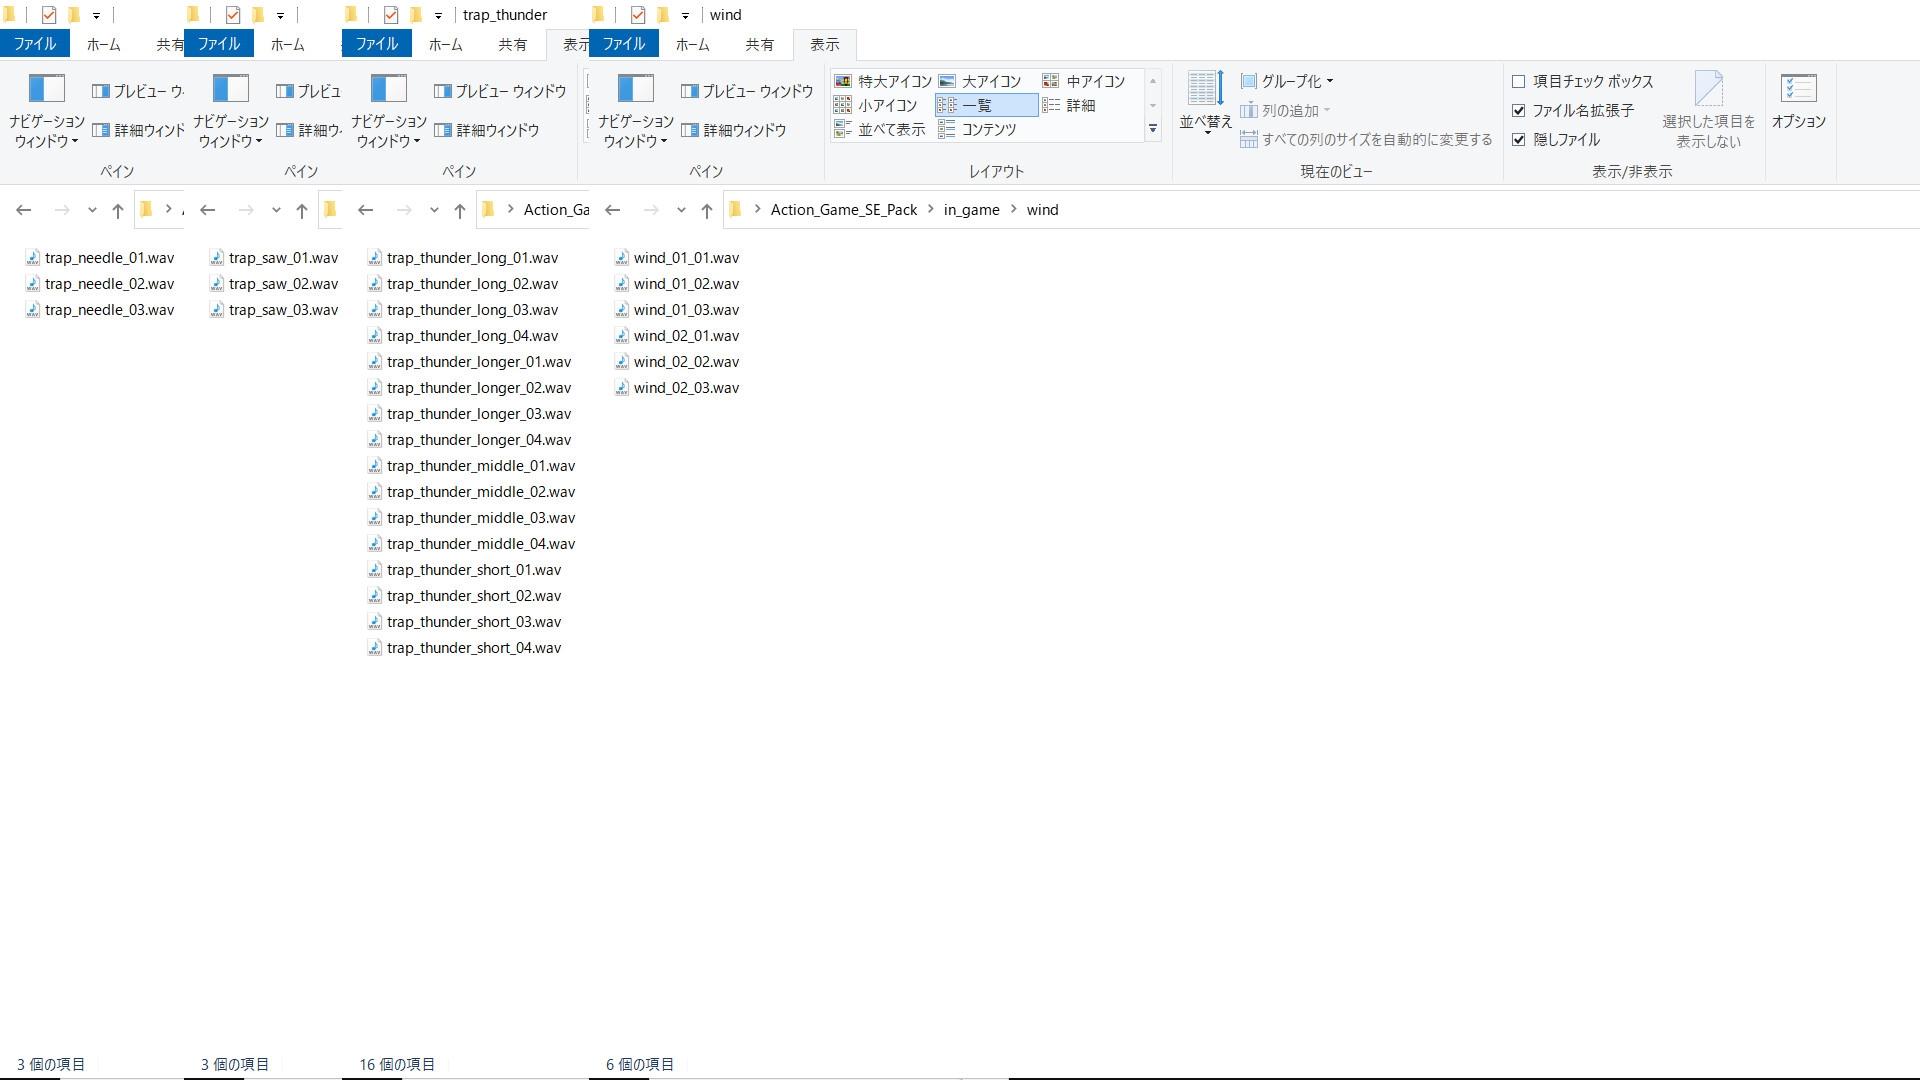The width and height of the screenshot is (1920, 1080).
Task: Select wind_01_02.wav file
Action: [677, 284]
